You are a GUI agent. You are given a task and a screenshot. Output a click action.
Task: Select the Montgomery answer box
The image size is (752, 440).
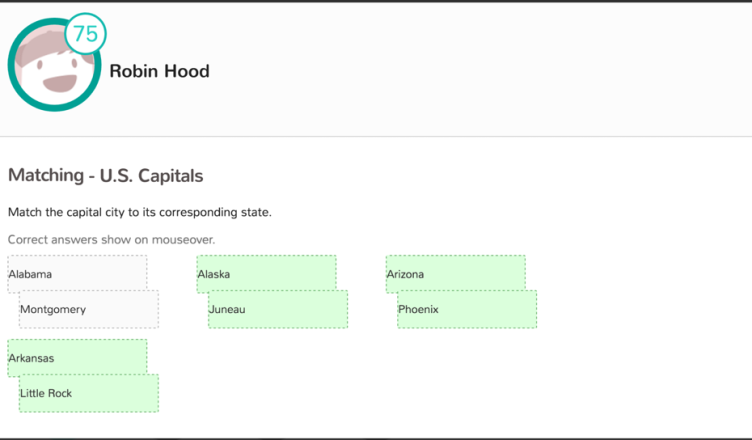point(89,309)
